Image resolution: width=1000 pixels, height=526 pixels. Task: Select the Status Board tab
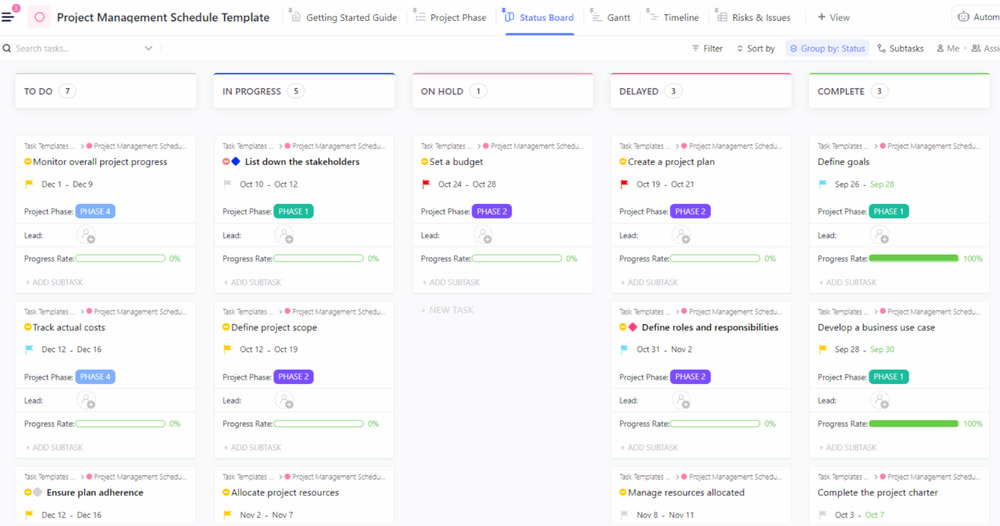tap(540, 17)
